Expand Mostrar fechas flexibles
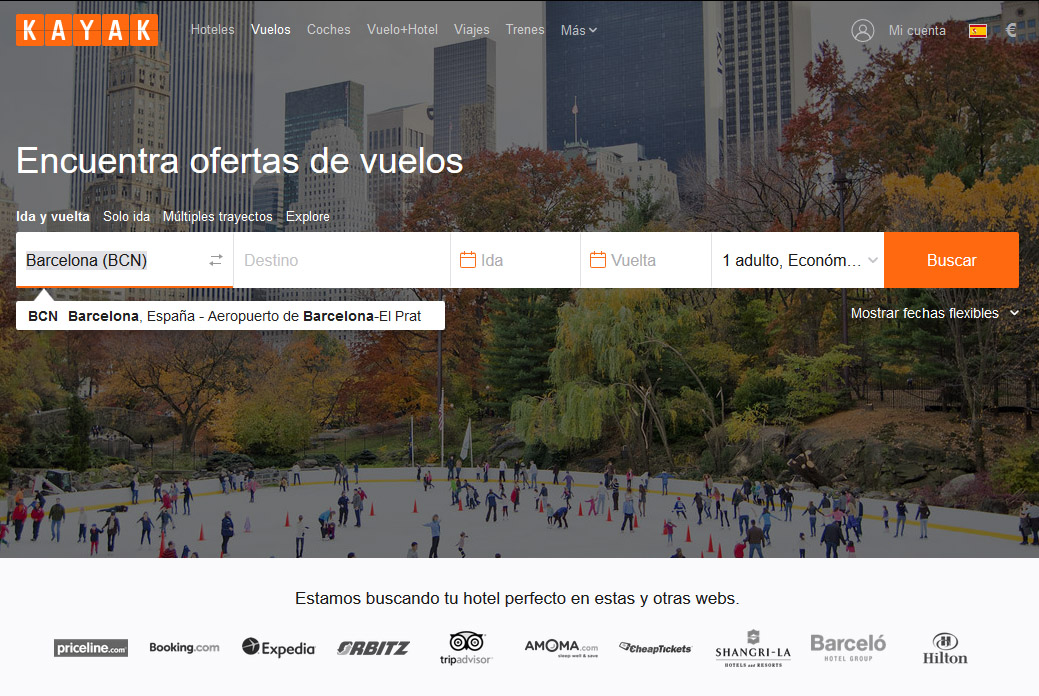The height and width of the screenshot is (696, 1039). pos(934,313)
